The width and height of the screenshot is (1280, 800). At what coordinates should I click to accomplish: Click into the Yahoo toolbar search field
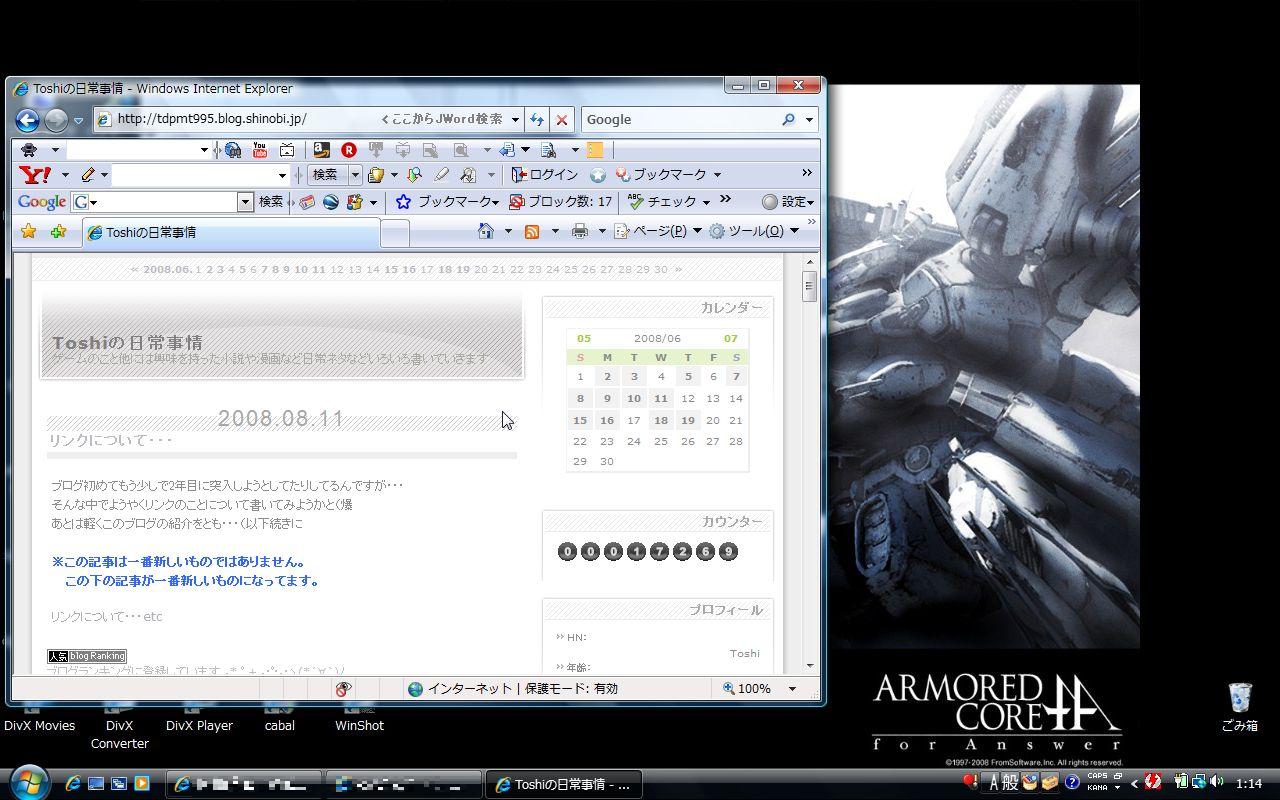pyautogui.click(x=194, y=175)
